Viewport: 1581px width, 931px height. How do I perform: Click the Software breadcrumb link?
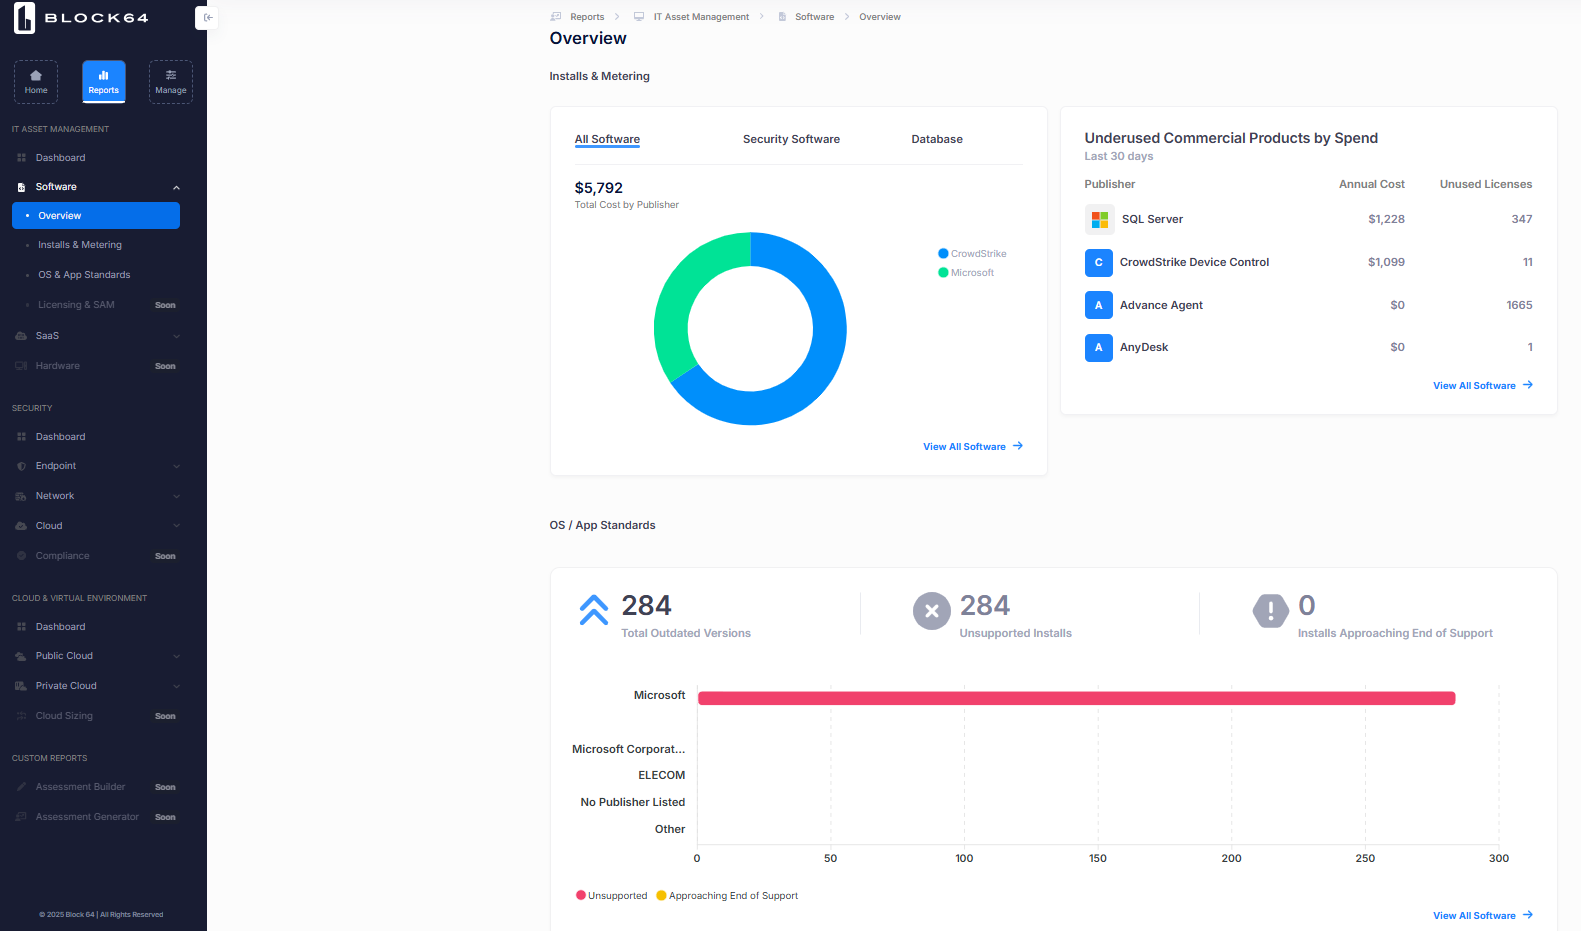[x=814, y=17]
